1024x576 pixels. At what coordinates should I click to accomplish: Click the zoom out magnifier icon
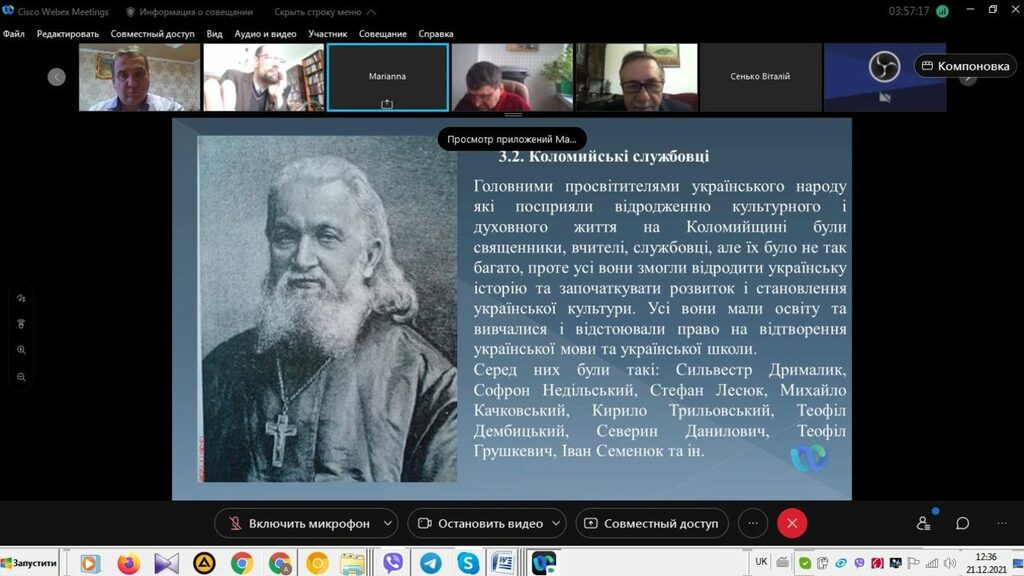click(21, 377)
